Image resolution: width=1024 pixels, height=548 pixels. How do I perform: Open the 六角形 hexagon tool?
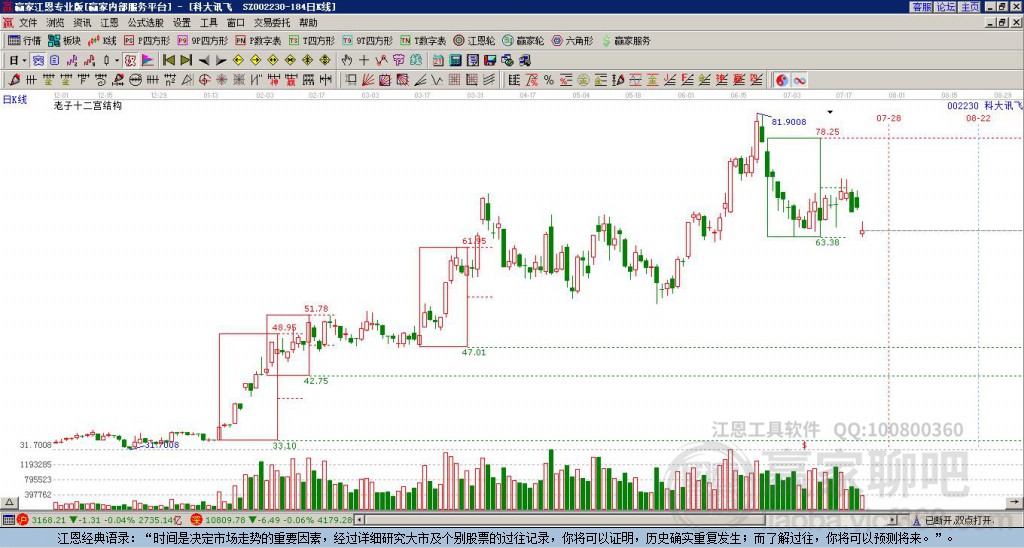[573, 40]
